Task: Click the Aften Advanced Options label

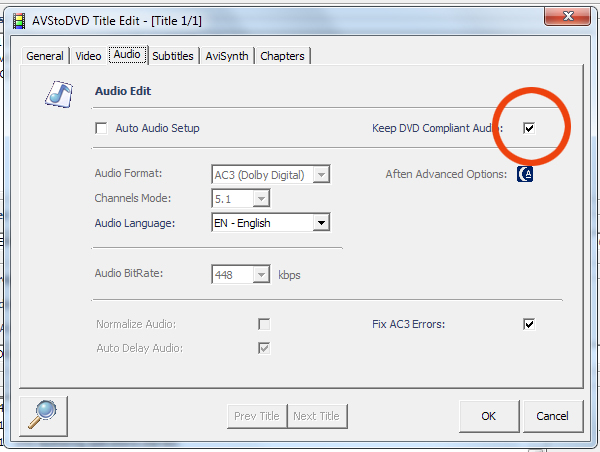Action: click(446, 174)
